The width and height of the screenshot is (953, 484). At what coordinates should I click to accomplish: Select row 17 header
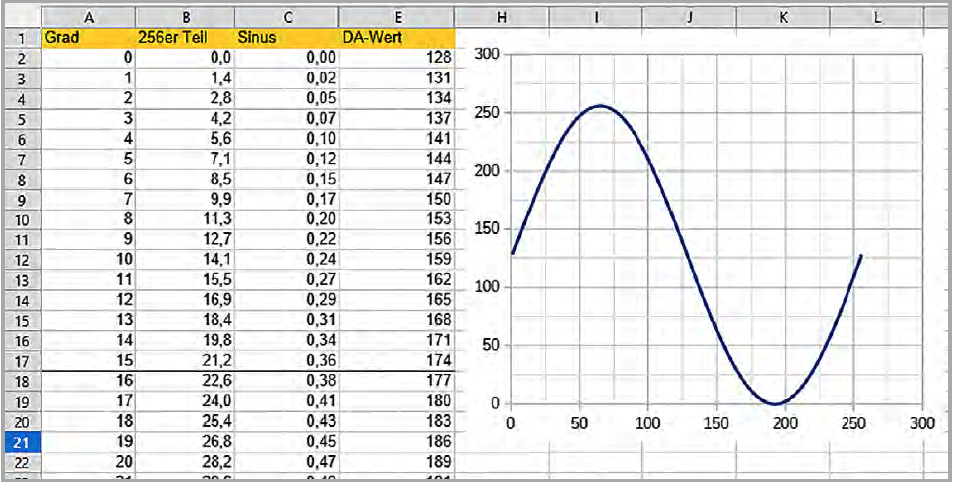(x=23, y=361)
